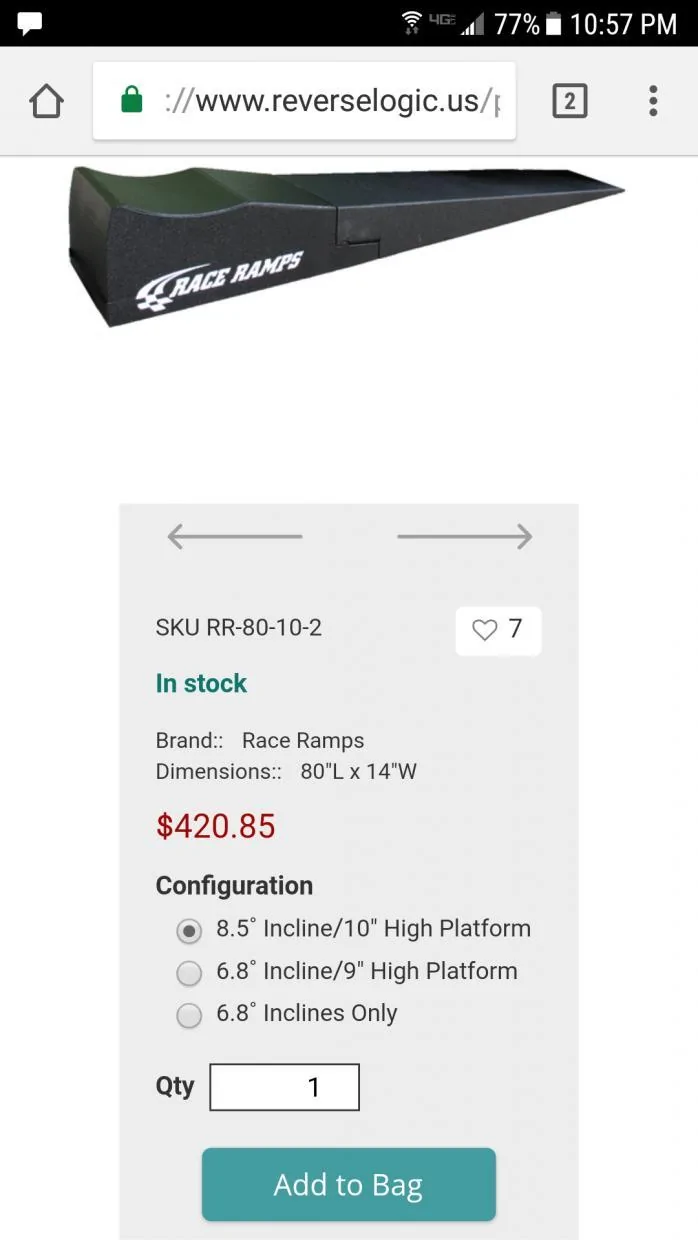Tap the 10:57 PM clock in status bar
The height and width of the screenshot is (1240, 698).
pos(624,23)
